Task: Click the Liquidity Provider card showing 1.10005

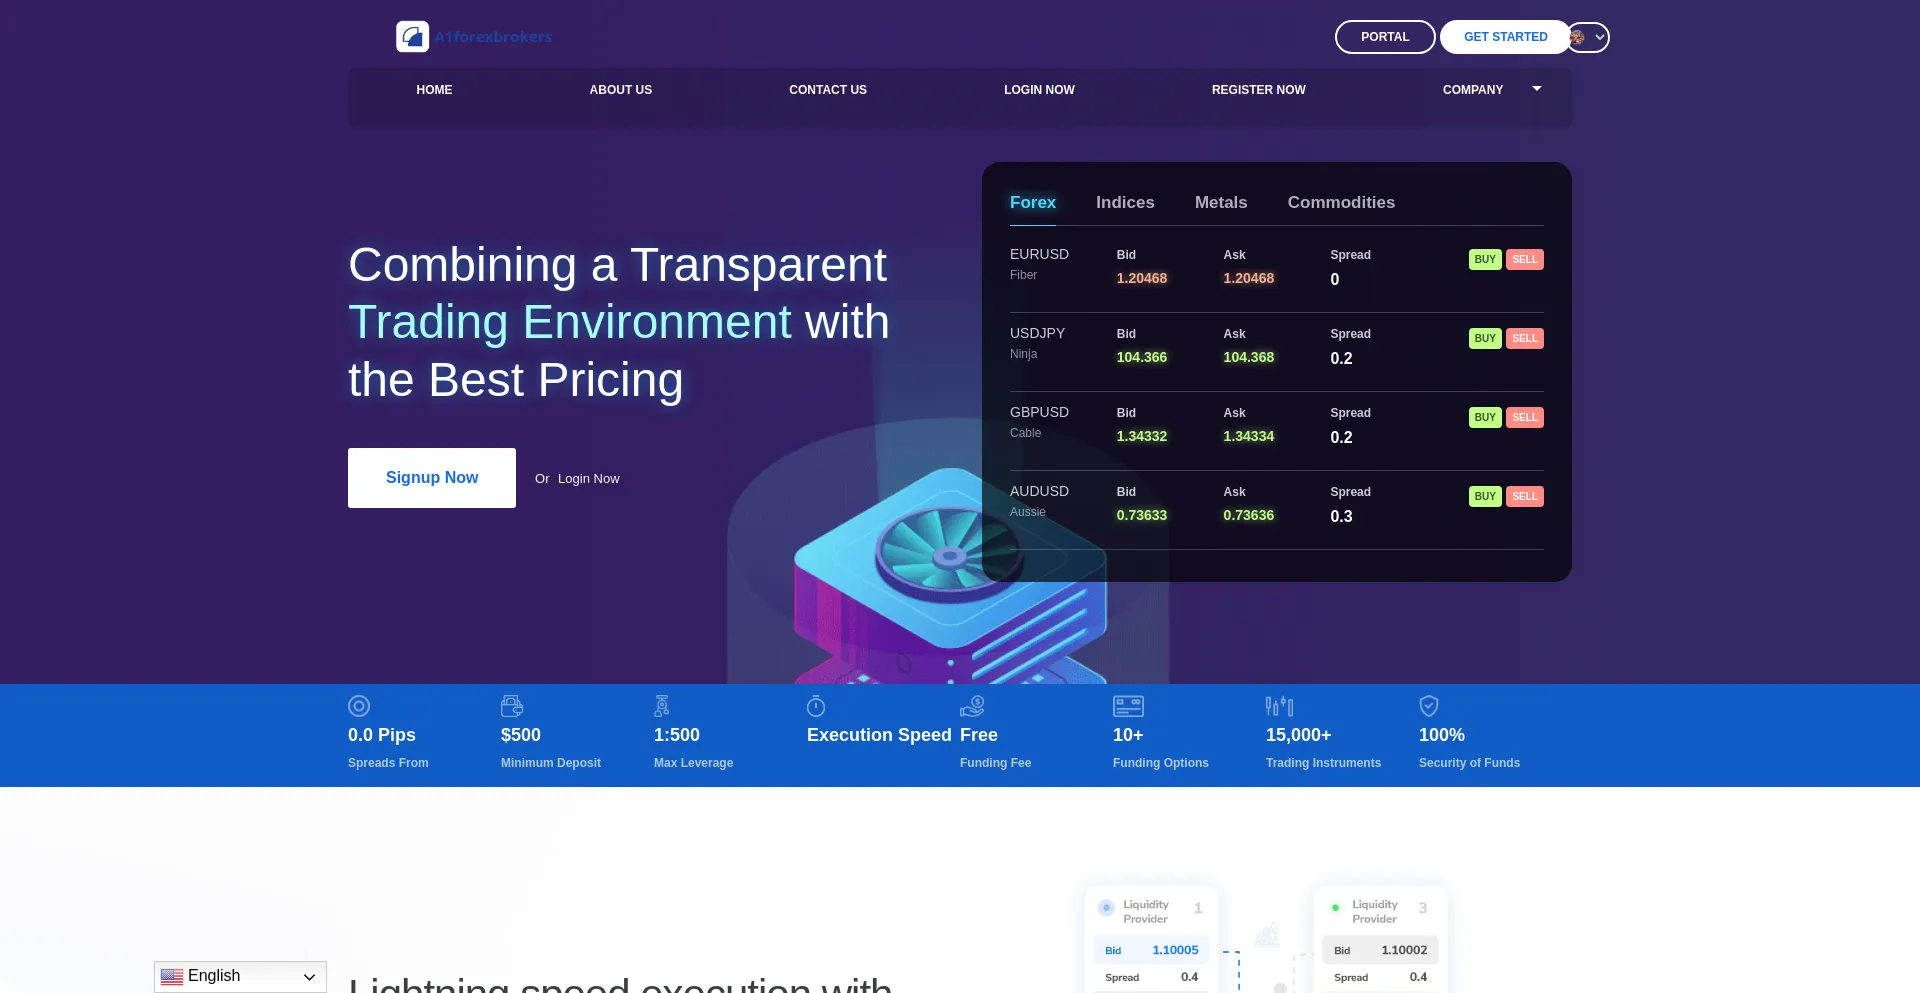Action: [1151, 940]
